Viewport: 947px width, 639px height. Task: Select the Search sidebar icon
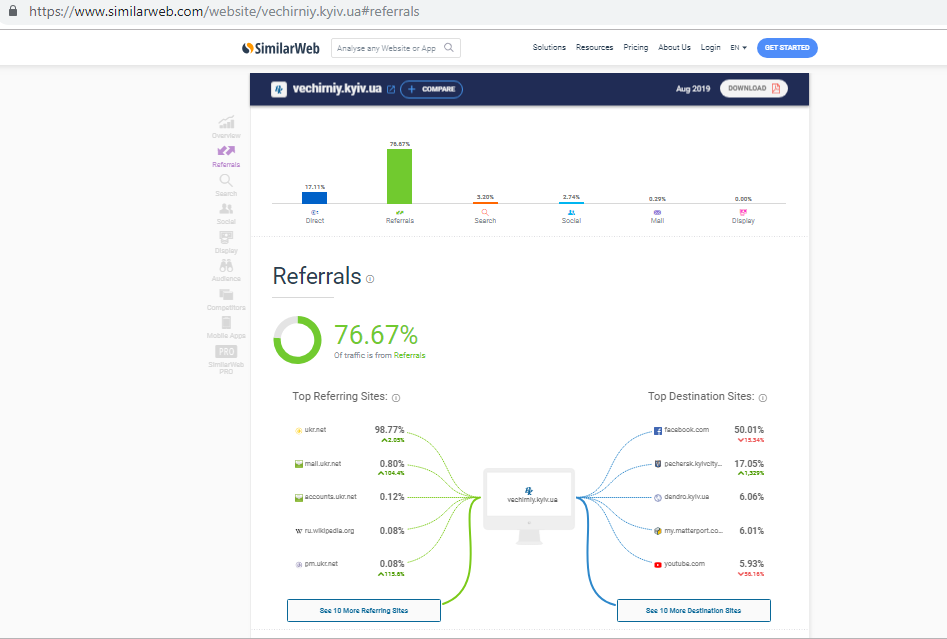tap(226, 181)
